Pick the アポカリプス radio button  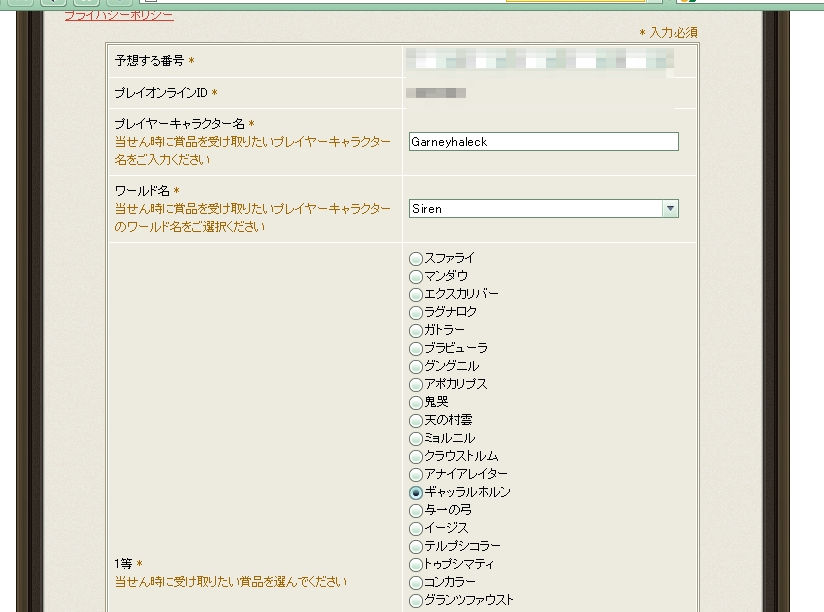pyautogui.click(x=416, y=384)
